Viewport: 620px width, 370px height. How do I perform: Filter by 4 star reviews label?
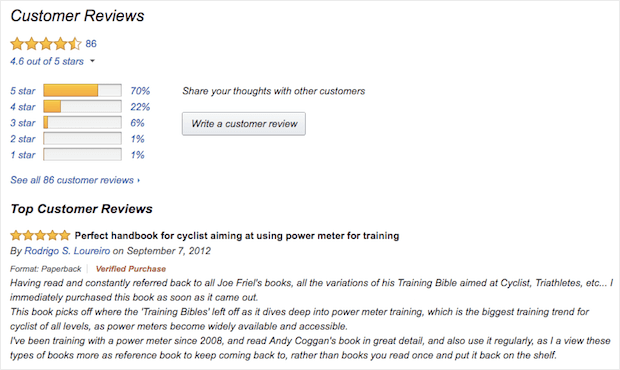(23, 107)
